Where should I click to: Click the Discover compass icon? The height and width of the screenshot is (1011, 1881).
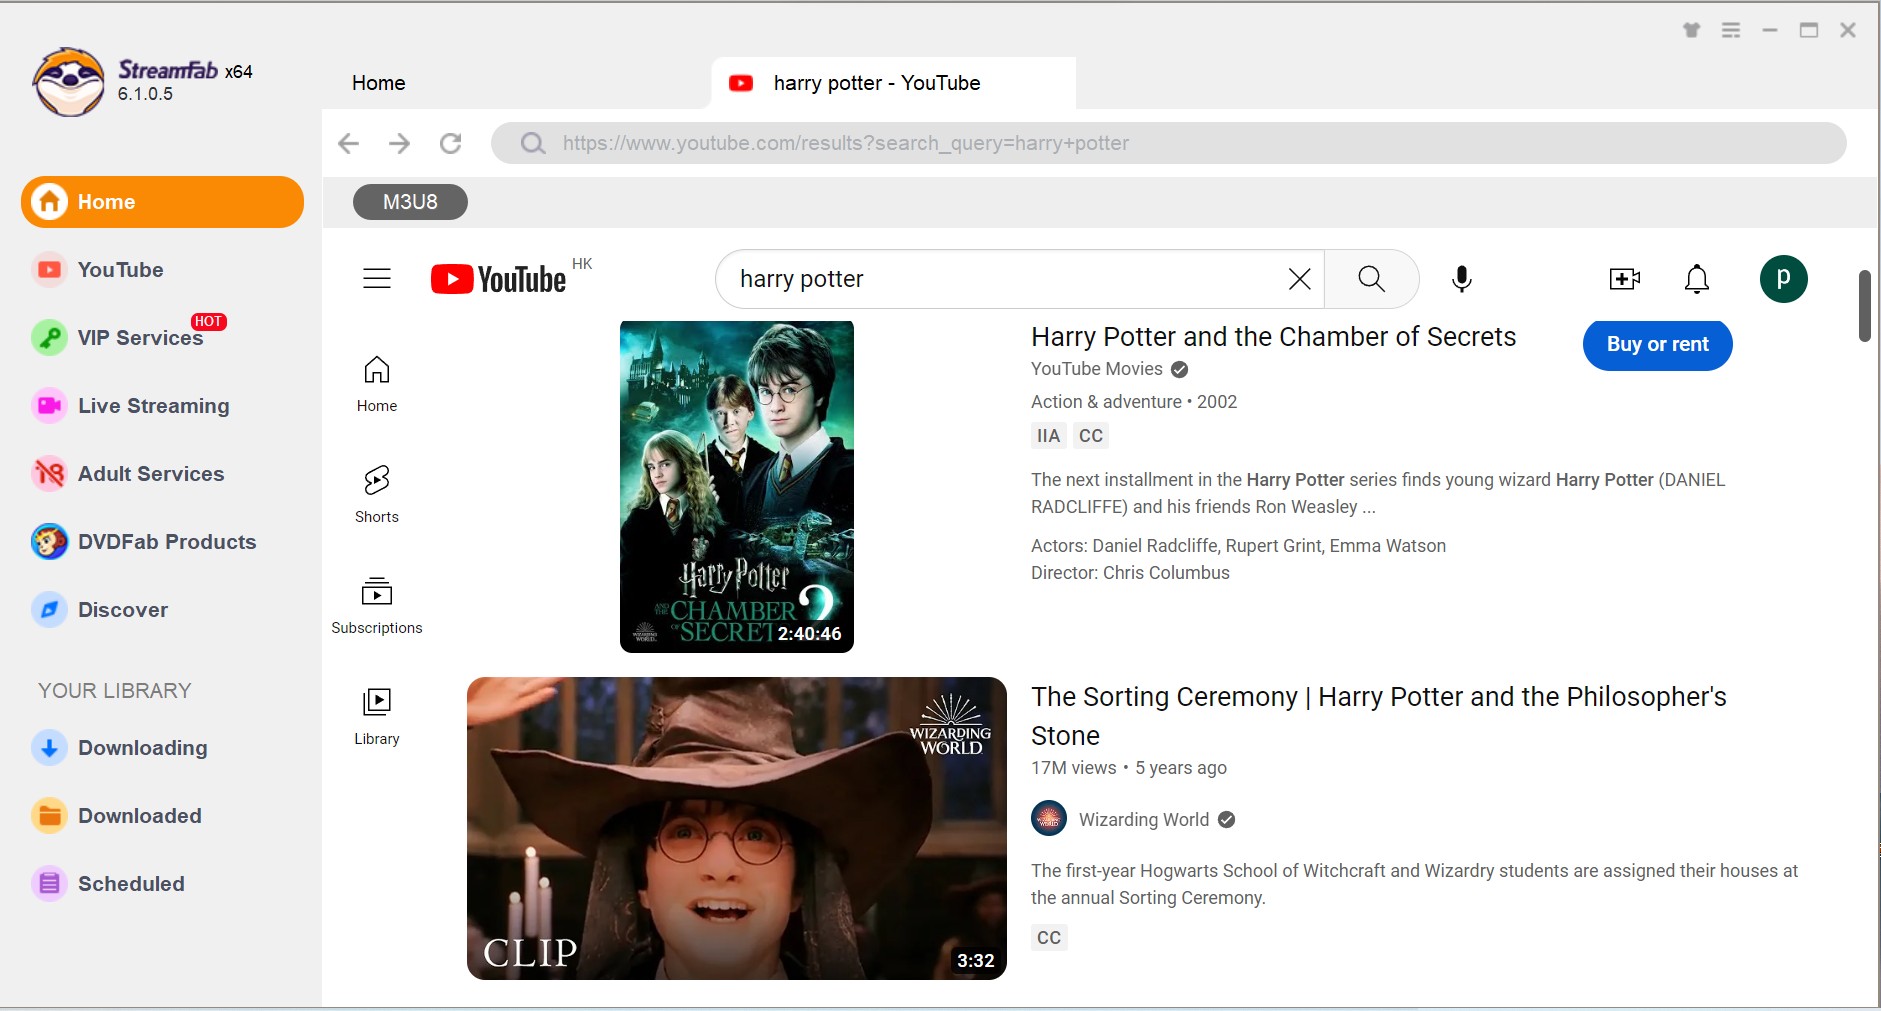pyautogui.click(x=49, y=610)
